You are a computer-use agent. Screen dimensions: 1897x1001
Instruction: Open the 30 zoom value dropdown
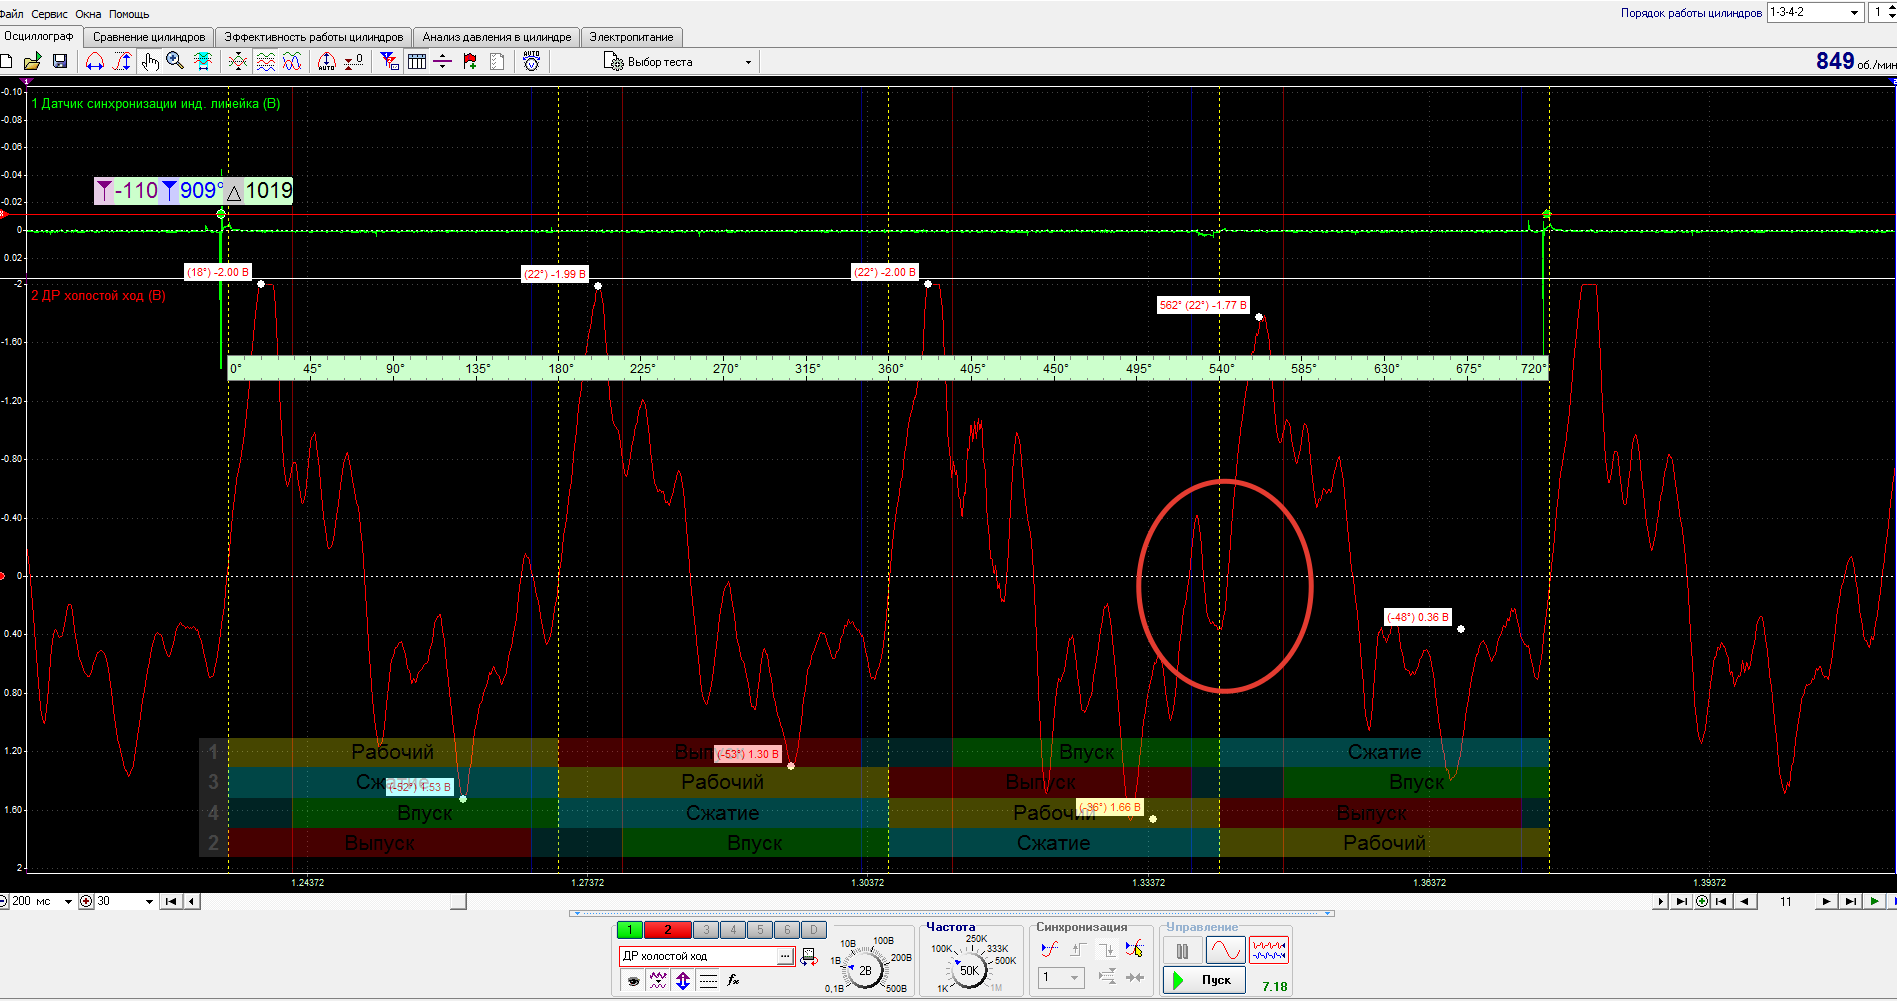click(x=125, y=901)
